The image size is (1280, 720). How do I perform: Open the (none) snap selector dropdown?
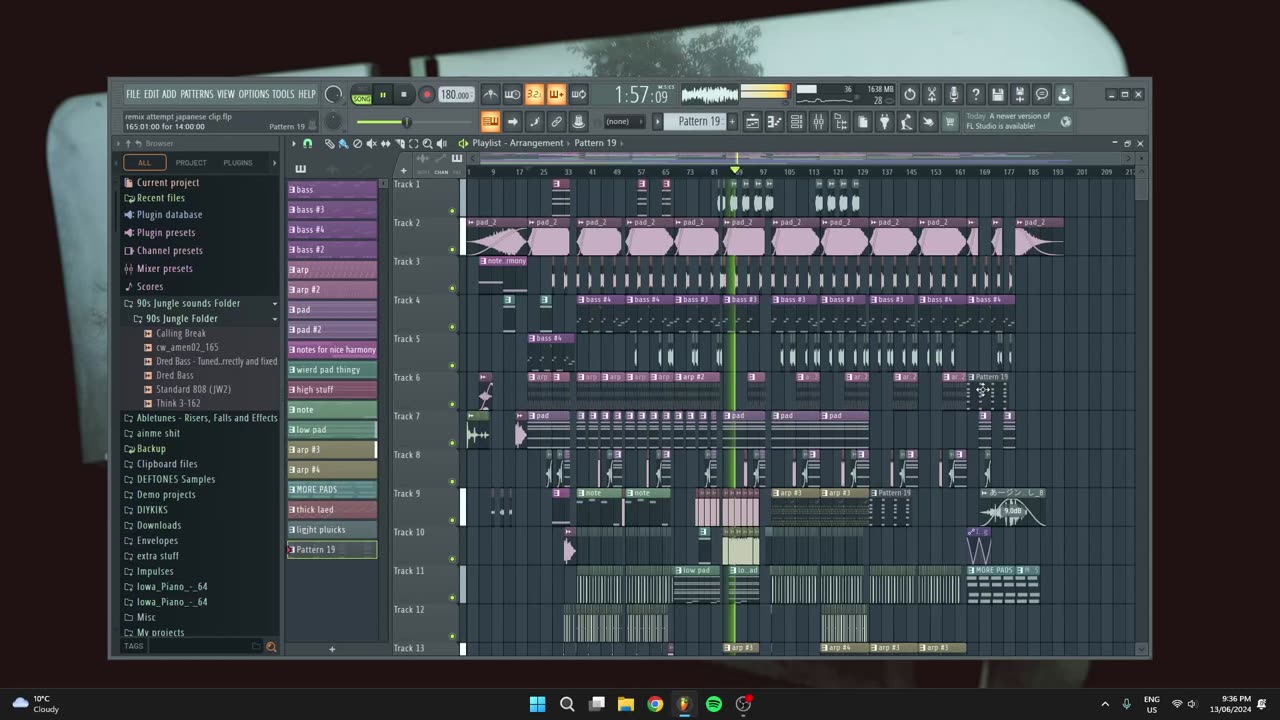[x=624, y=122]
